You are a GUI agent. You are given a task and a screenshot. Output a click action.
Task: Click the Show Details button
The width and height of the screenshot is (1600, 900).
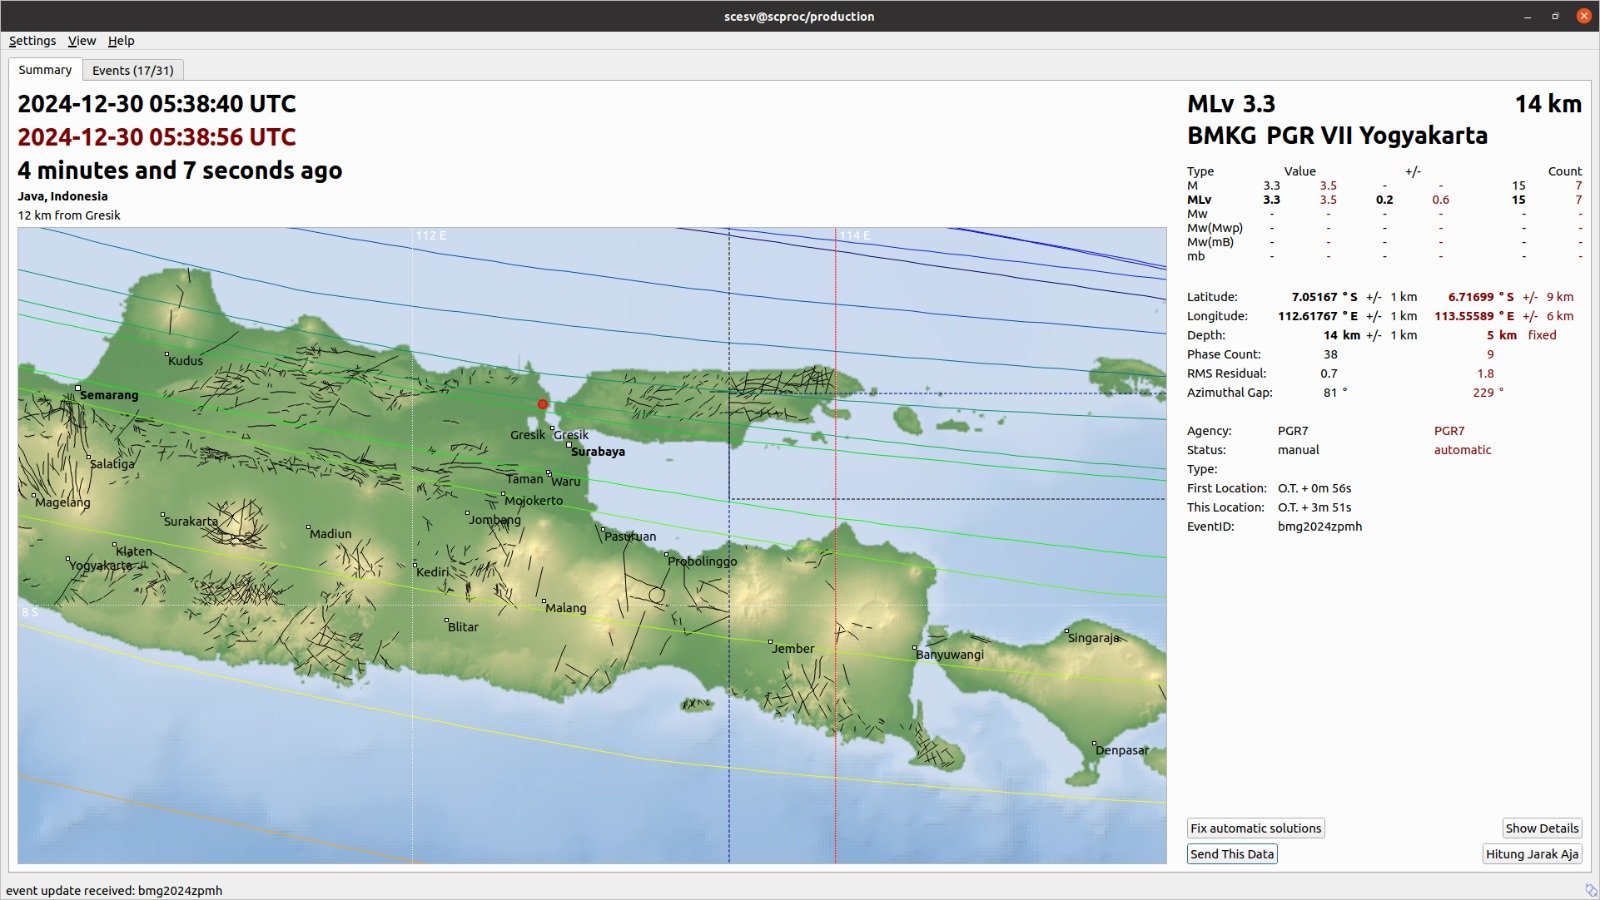[1541, 828]
